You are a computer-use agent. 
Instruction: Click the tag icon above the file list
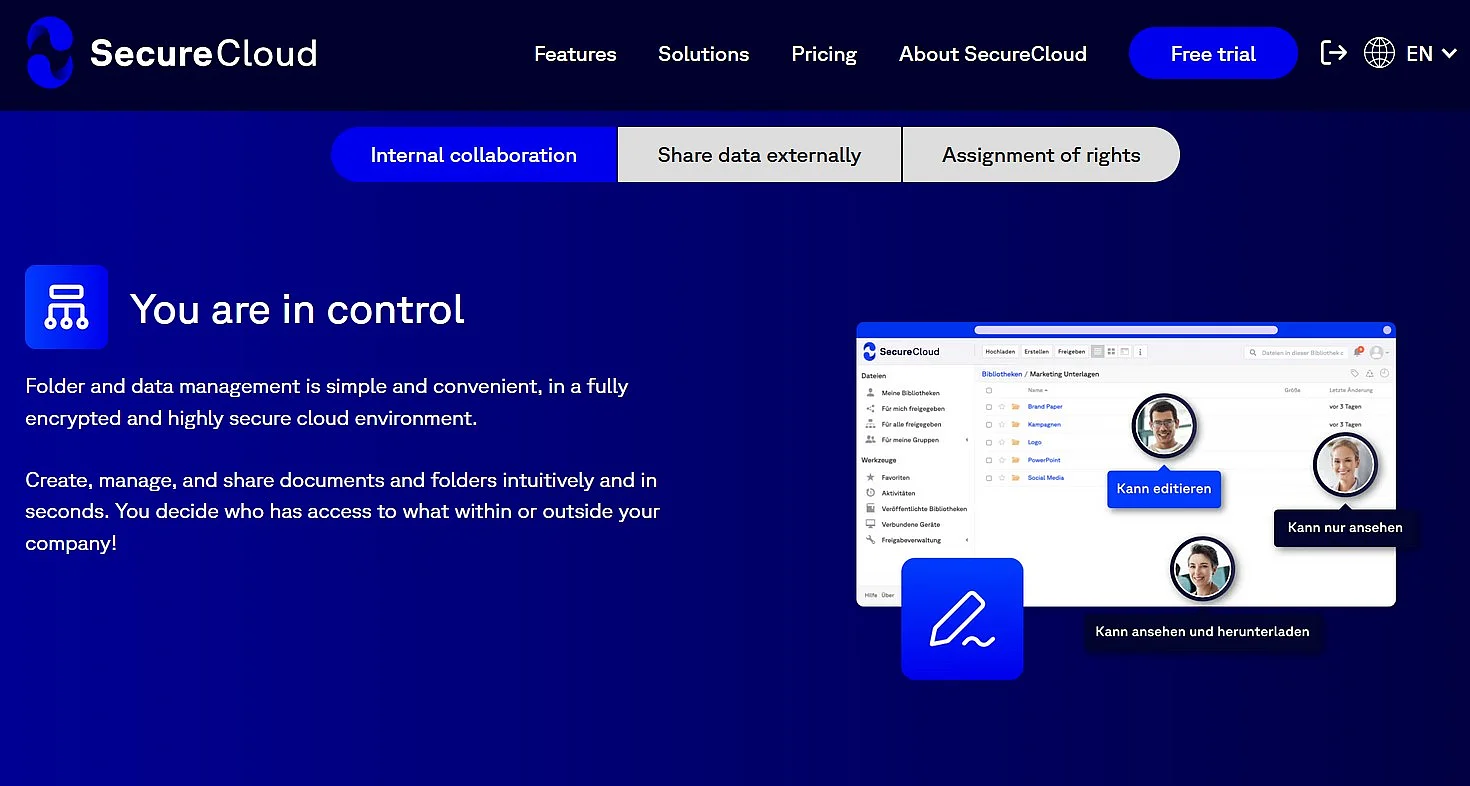coord(1354,374)
